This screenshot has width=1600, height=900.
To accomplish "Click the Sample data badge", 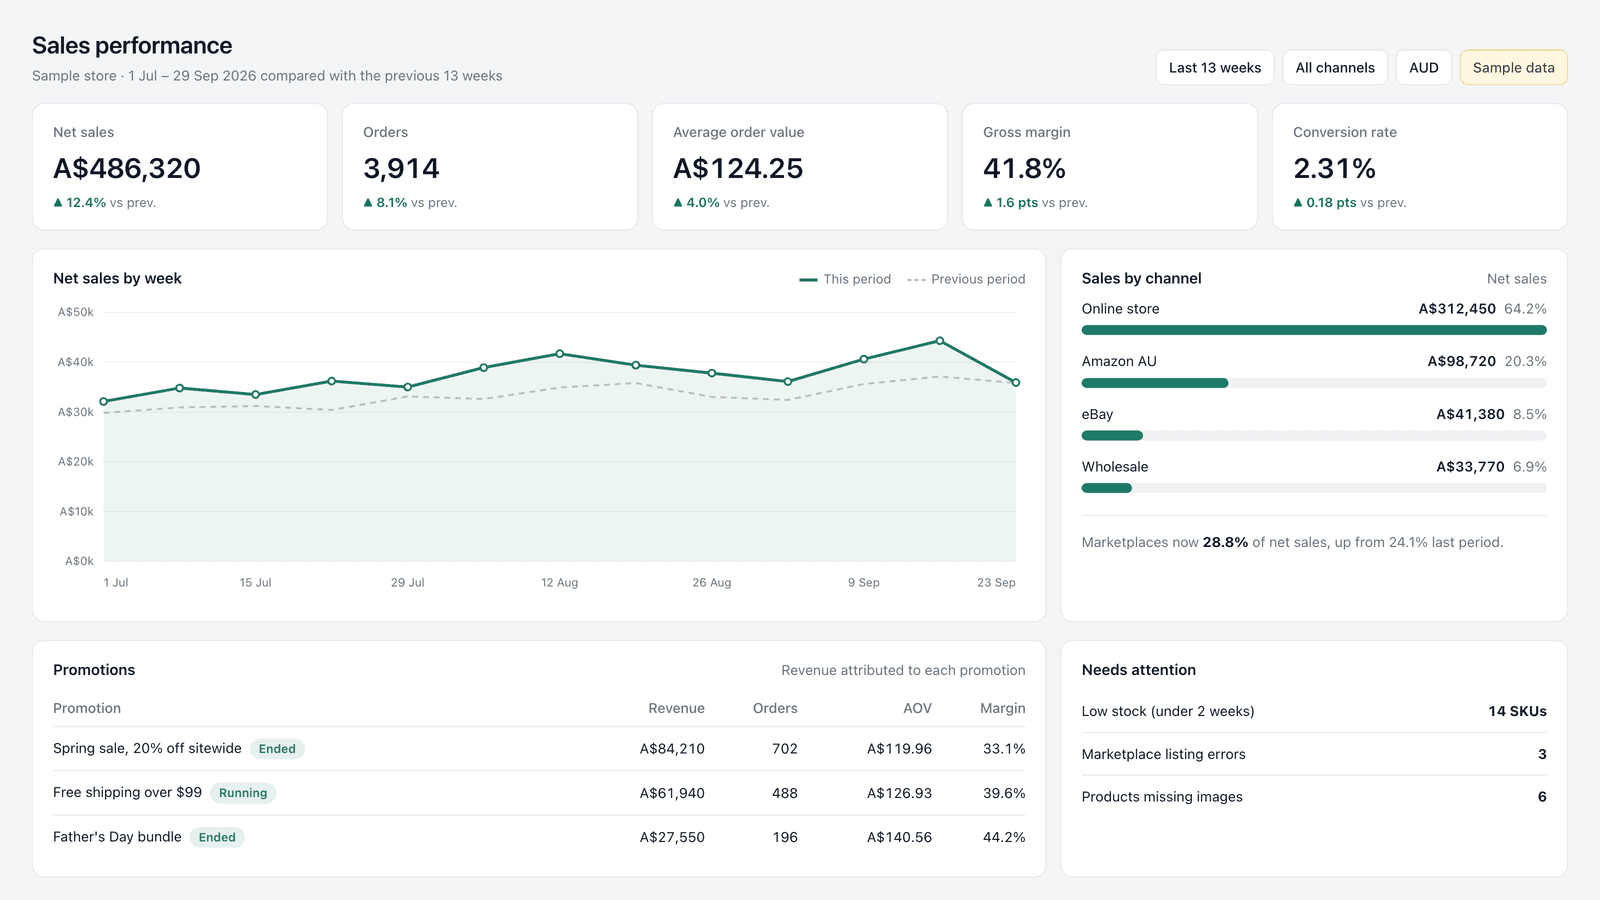I will coord(1514,68).
